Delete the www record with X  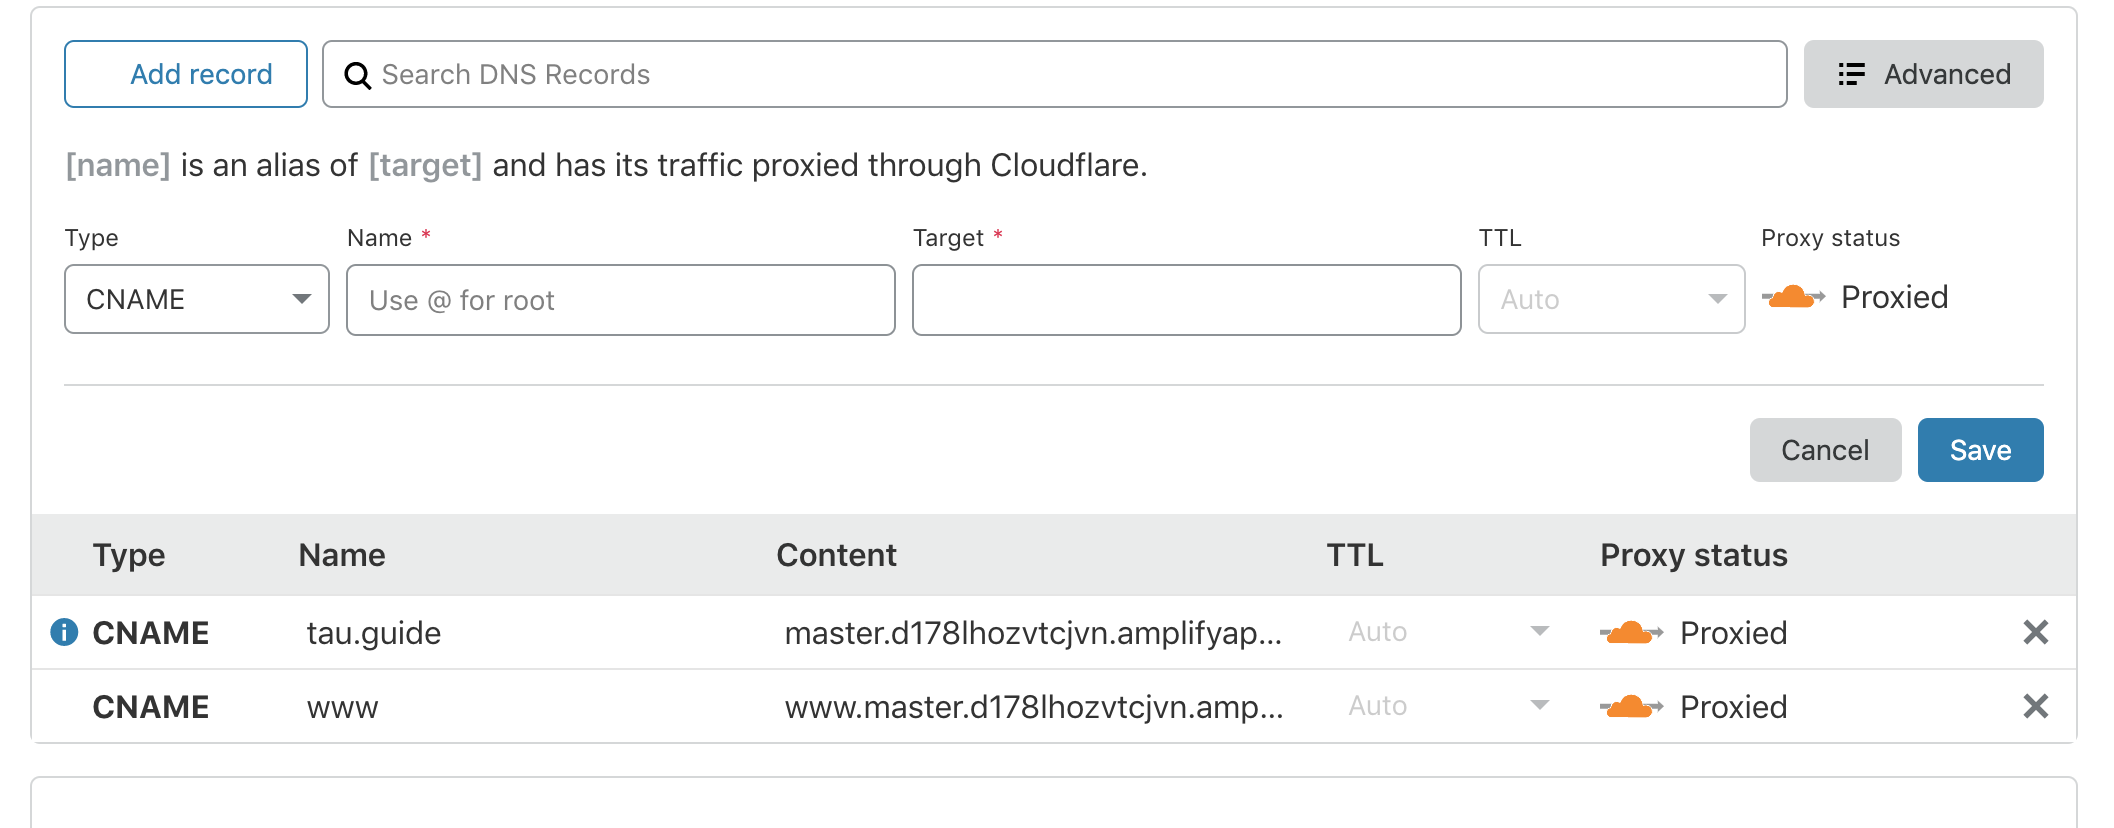(x=2035, y=706)
